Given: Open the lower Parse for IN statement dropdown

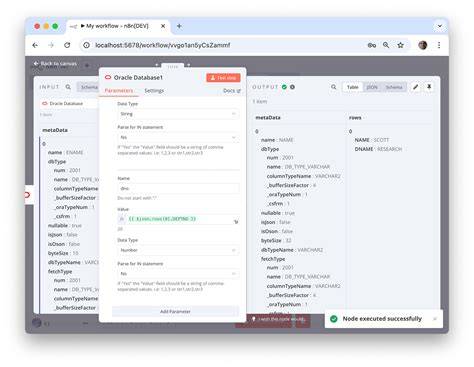Looking at the screenshot, I should 178,274.
